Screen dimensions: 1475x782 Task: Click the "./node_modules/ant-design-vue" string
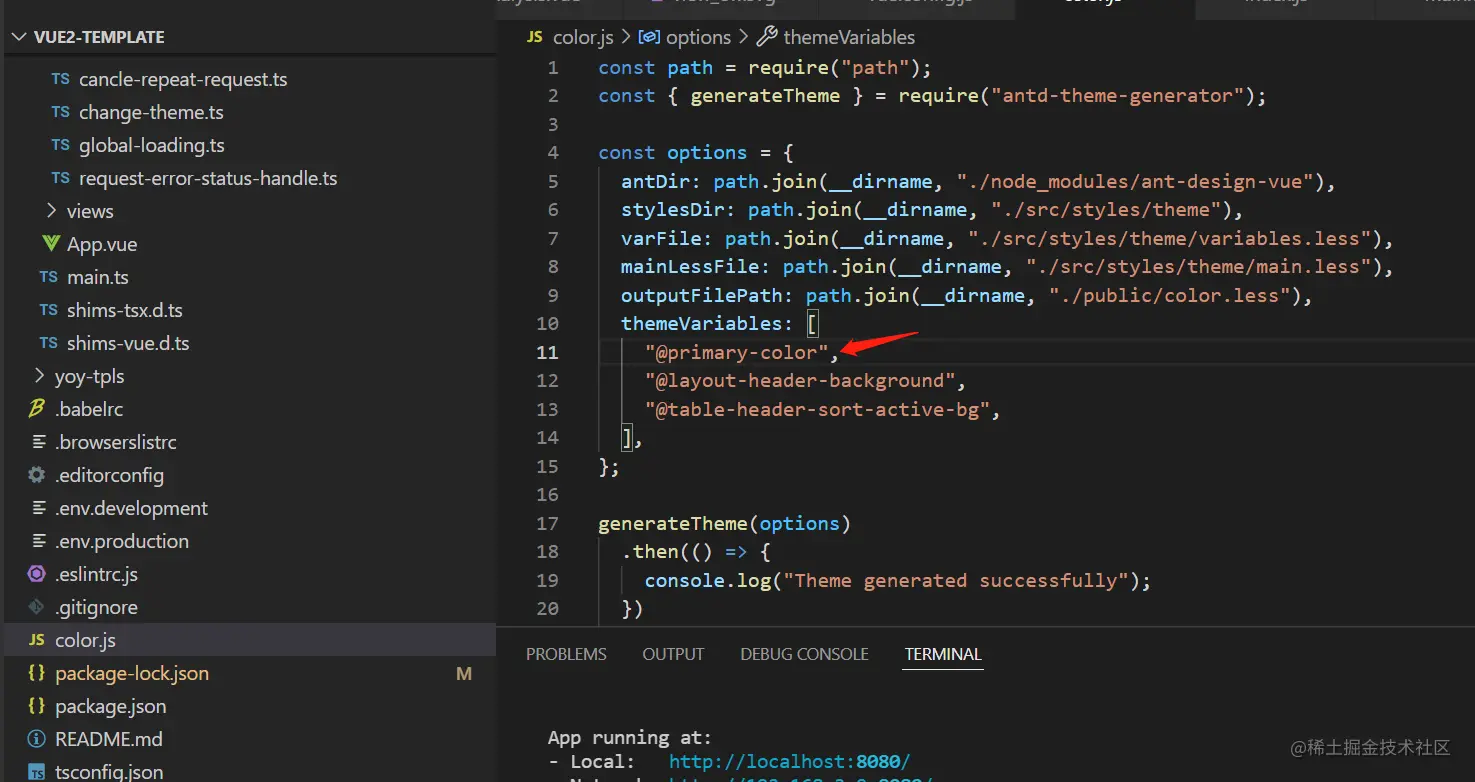(1135, 182)
